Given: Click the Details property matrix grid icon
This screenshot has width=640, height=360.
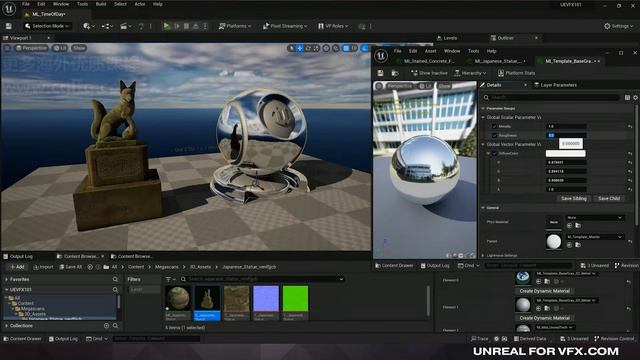Looking at the screenshot, I should [x=627, y=98].
